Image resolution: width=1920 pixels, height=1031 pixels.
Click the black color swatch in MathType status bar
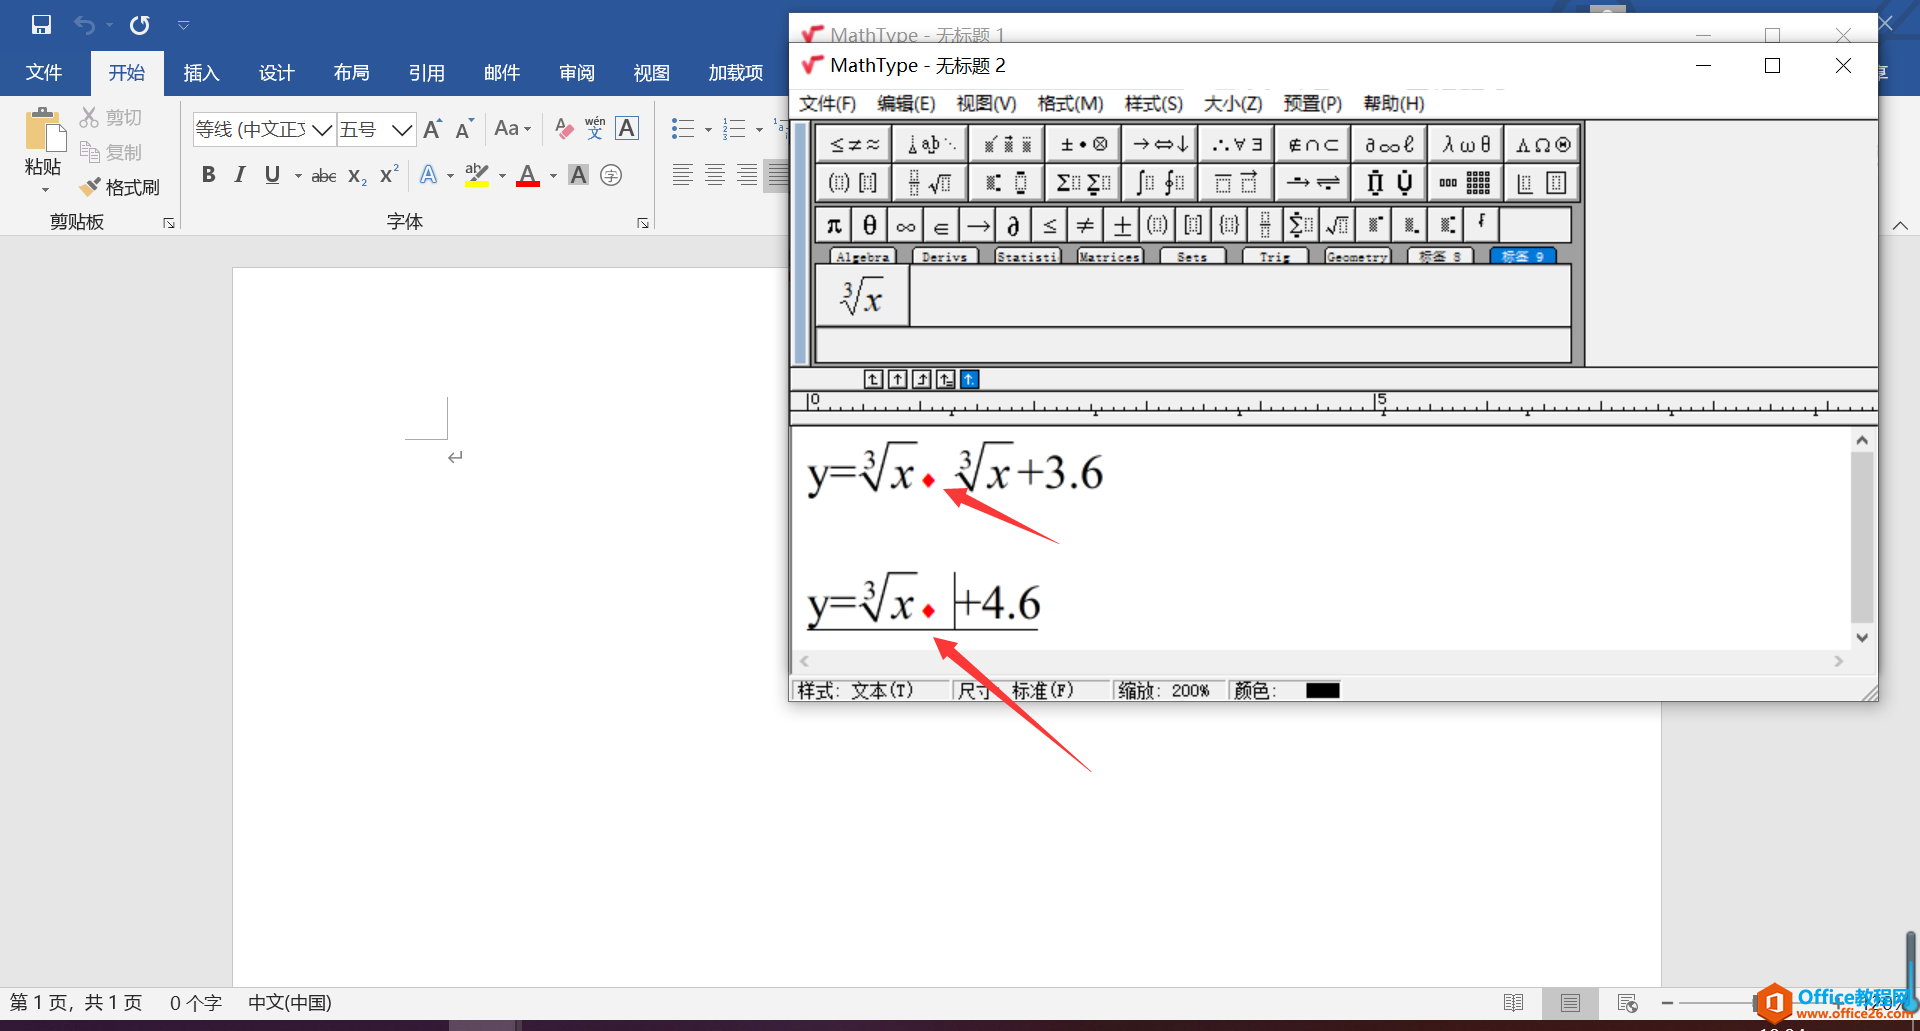coord(1322,689)
